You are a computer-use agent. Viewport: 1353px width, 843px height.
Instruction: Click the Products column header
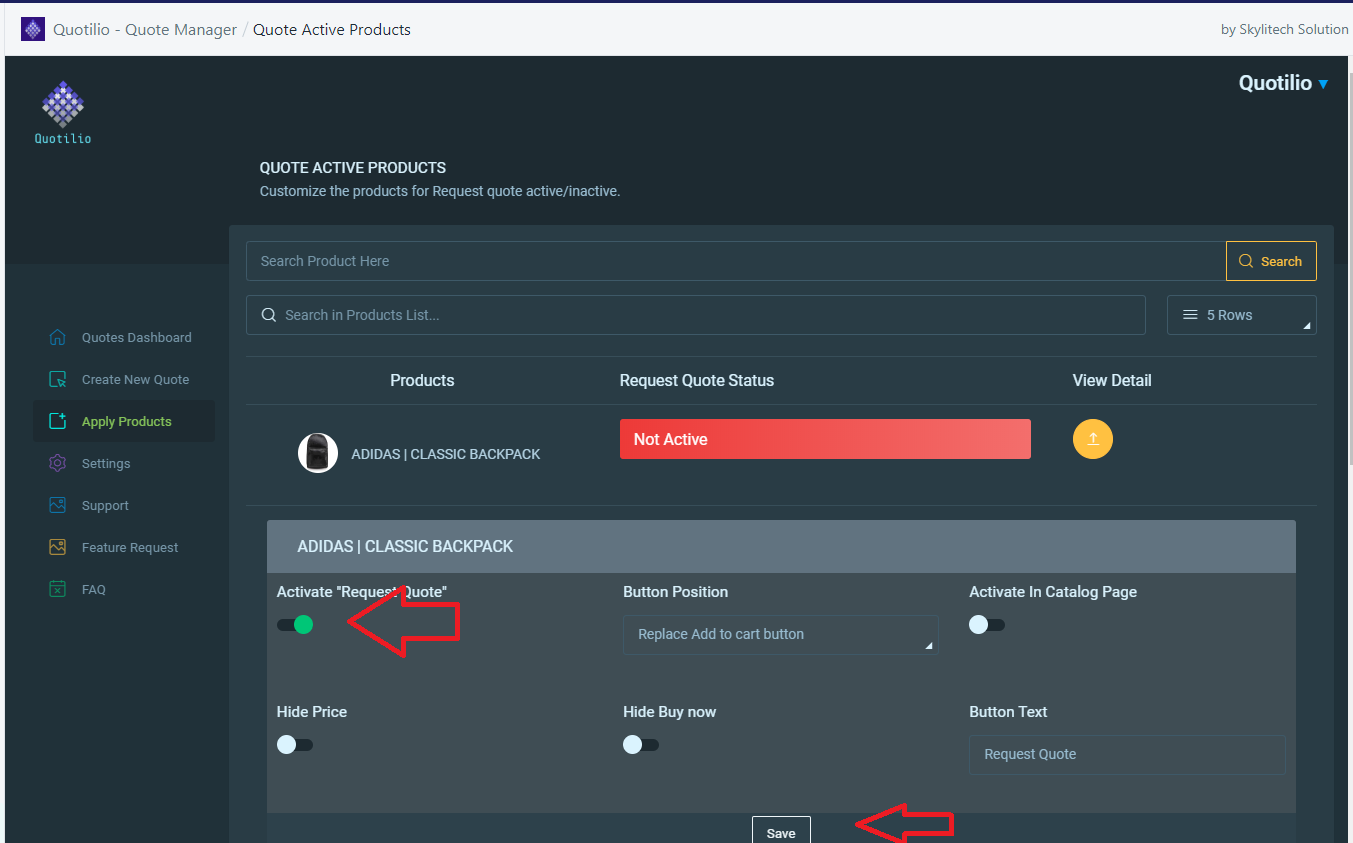click(422, 380)
